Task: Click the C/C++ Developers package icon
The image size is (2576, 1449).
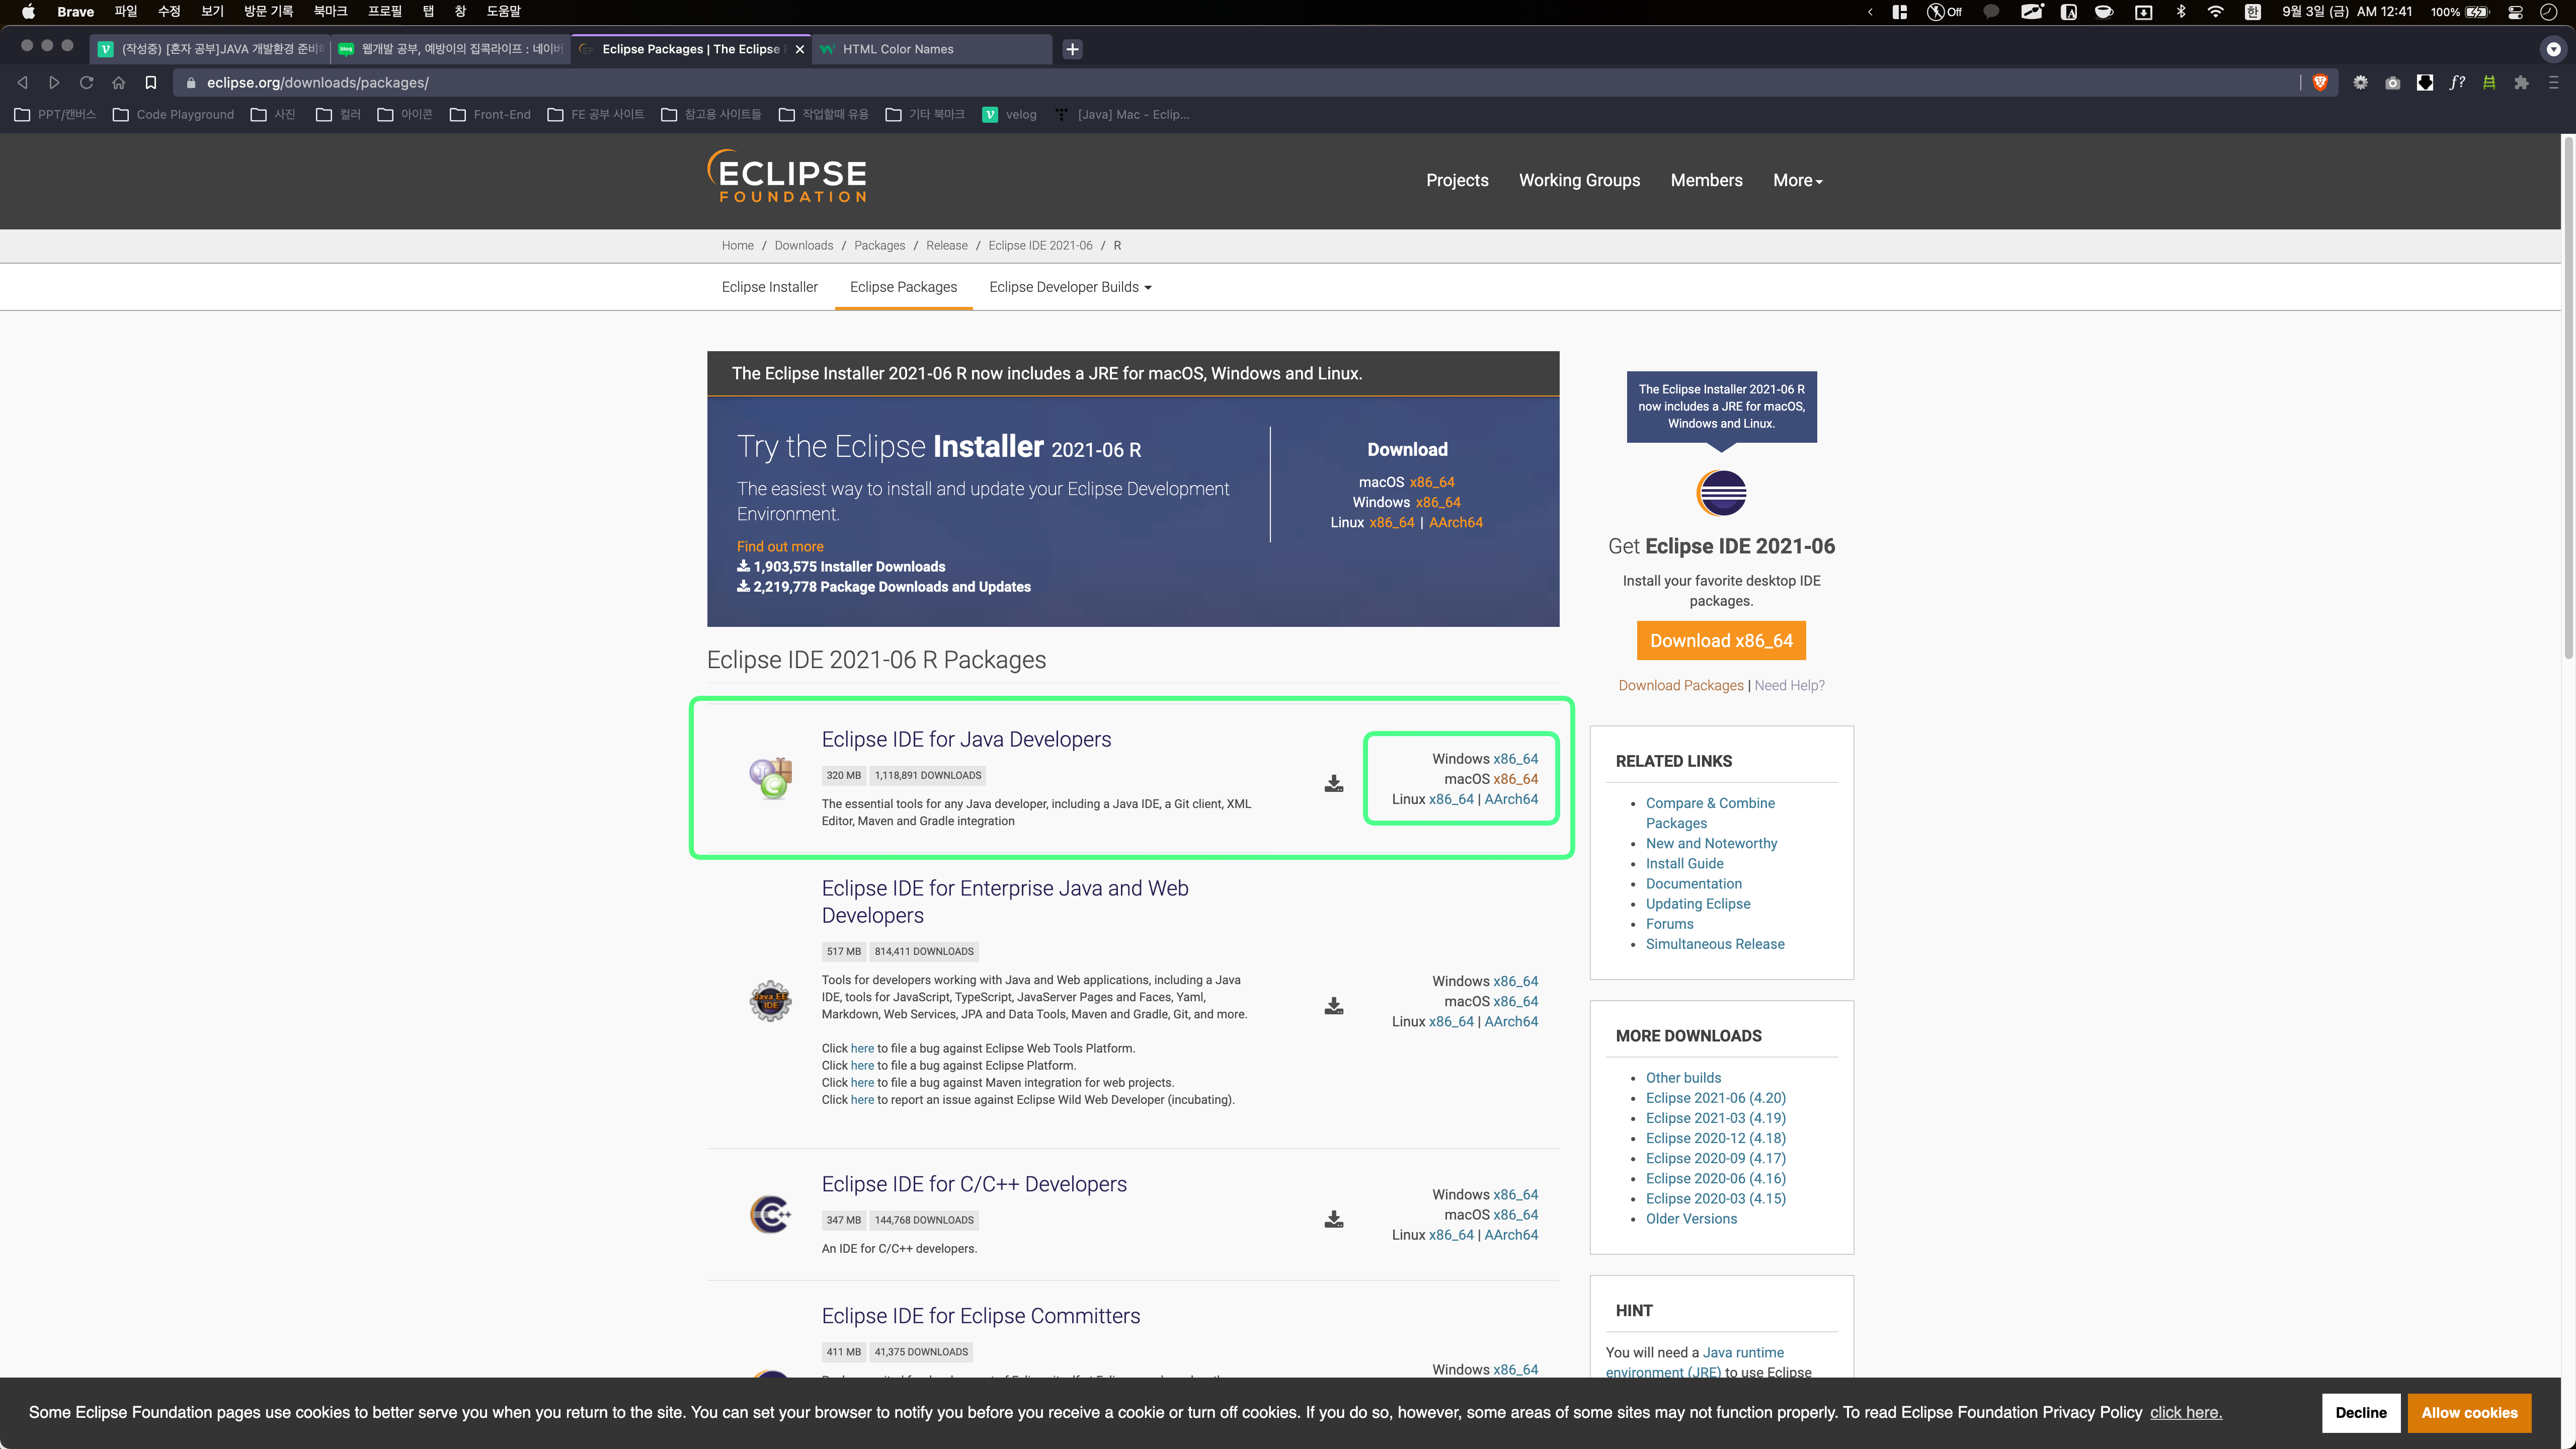Action: [770, 1214]
